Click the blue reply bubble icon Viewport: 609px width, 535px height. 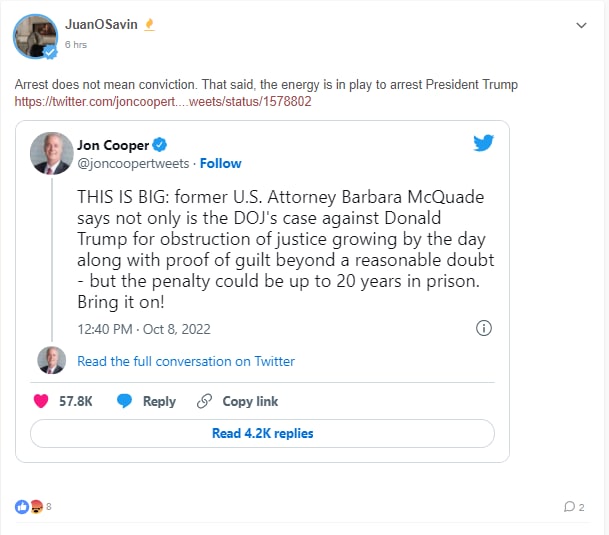[x=125, y=401]
